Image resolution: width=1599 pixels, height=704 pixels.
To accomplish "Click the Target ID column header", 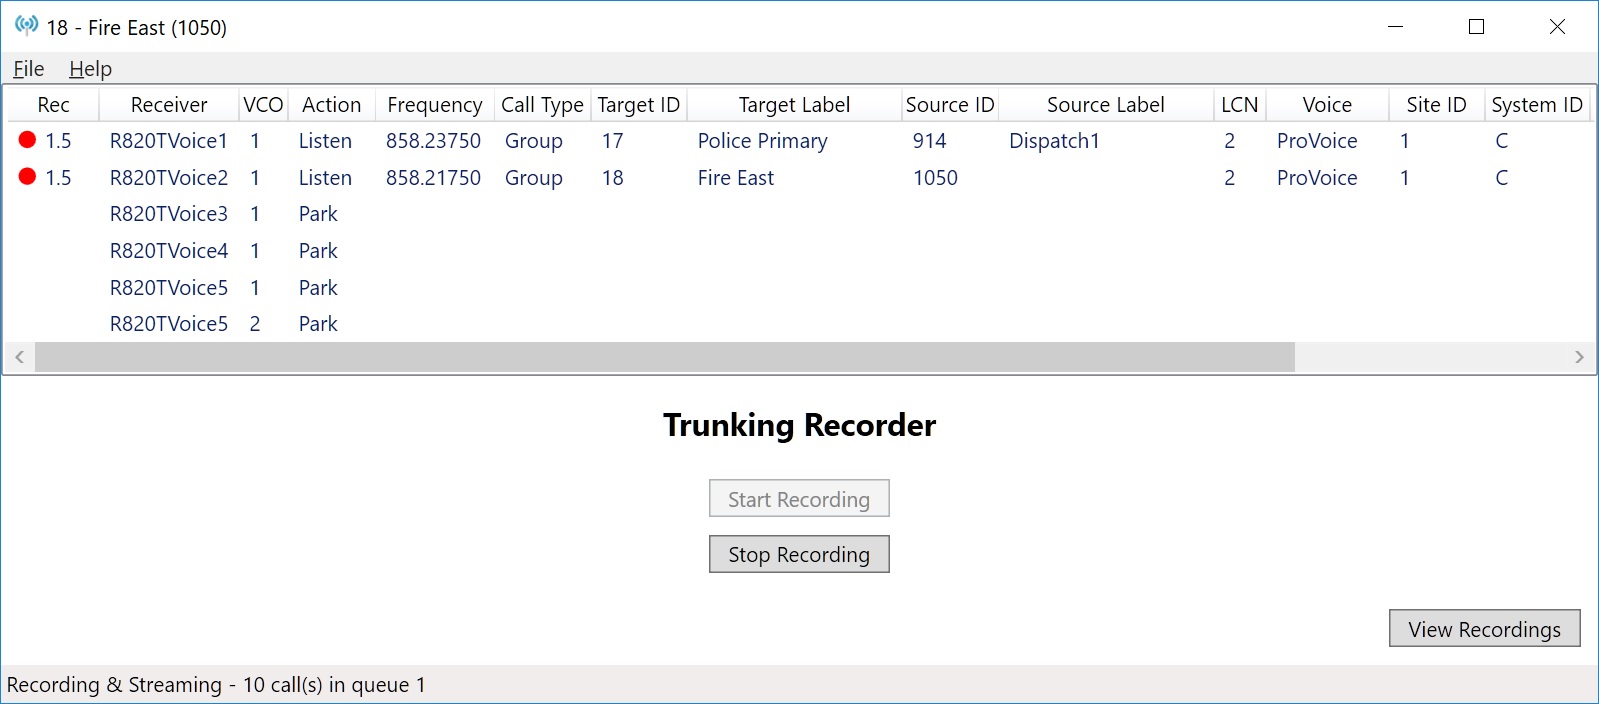I will pos(639,105).
